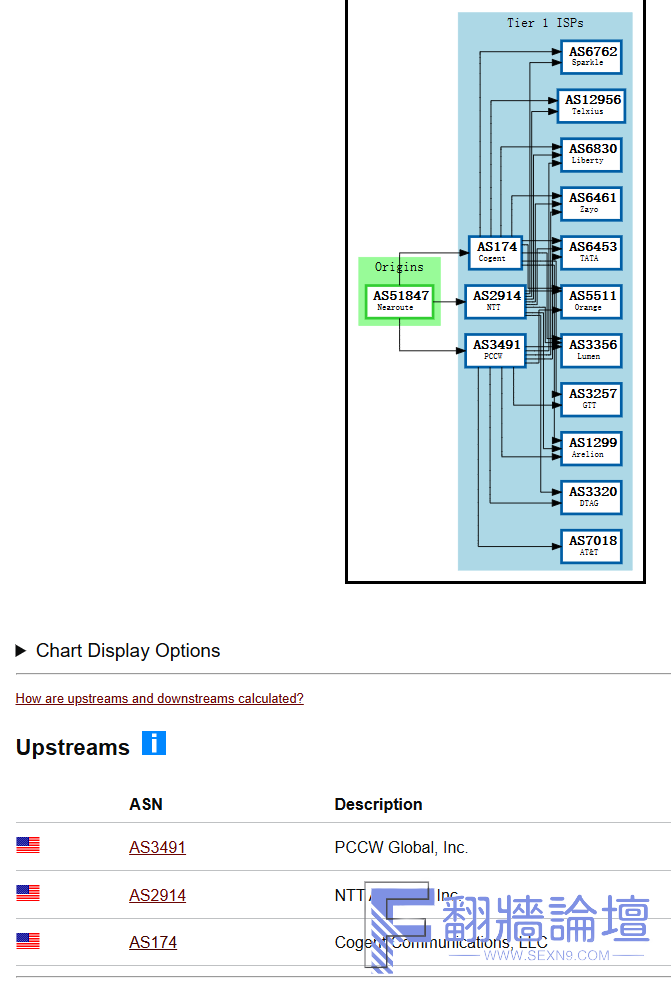Click the AS6762 Sparkle node

pos(592,56)
